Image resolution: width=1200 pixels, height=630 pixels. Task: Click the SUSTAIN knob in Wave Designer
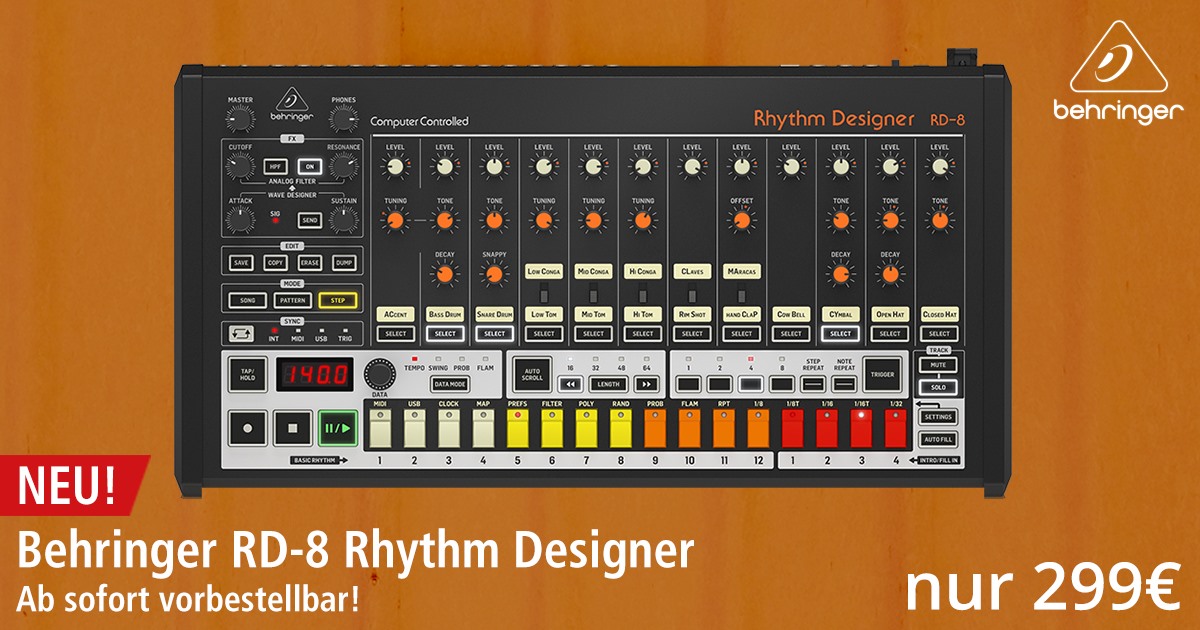pyautogui.click(x=343, y=219)
